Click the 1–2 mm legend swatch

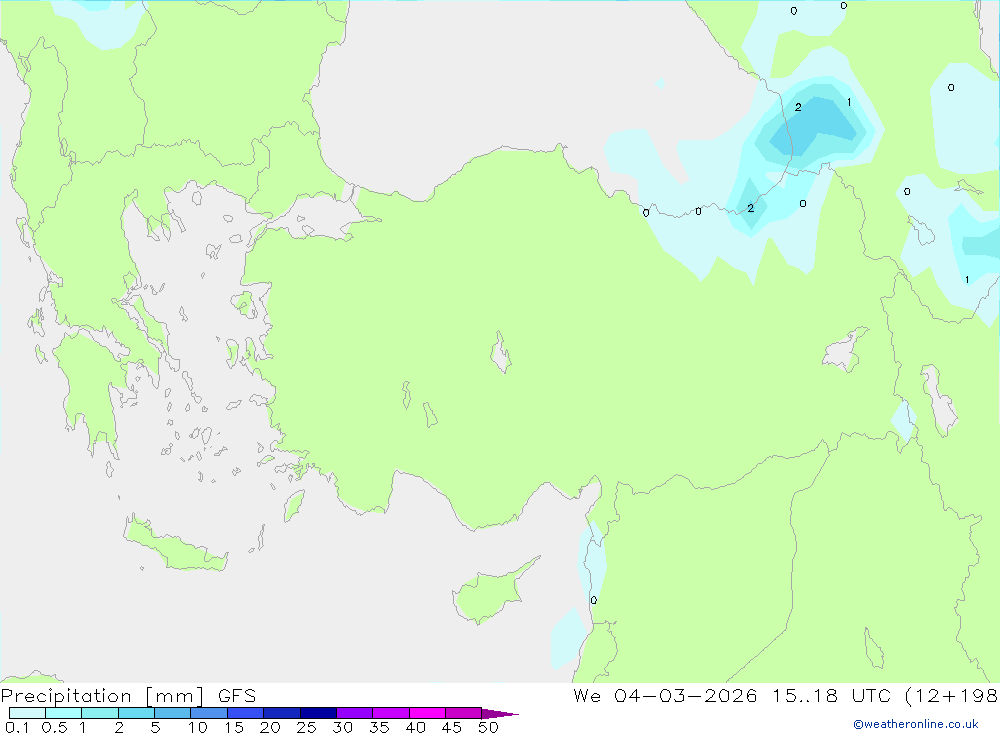point(100,713)
